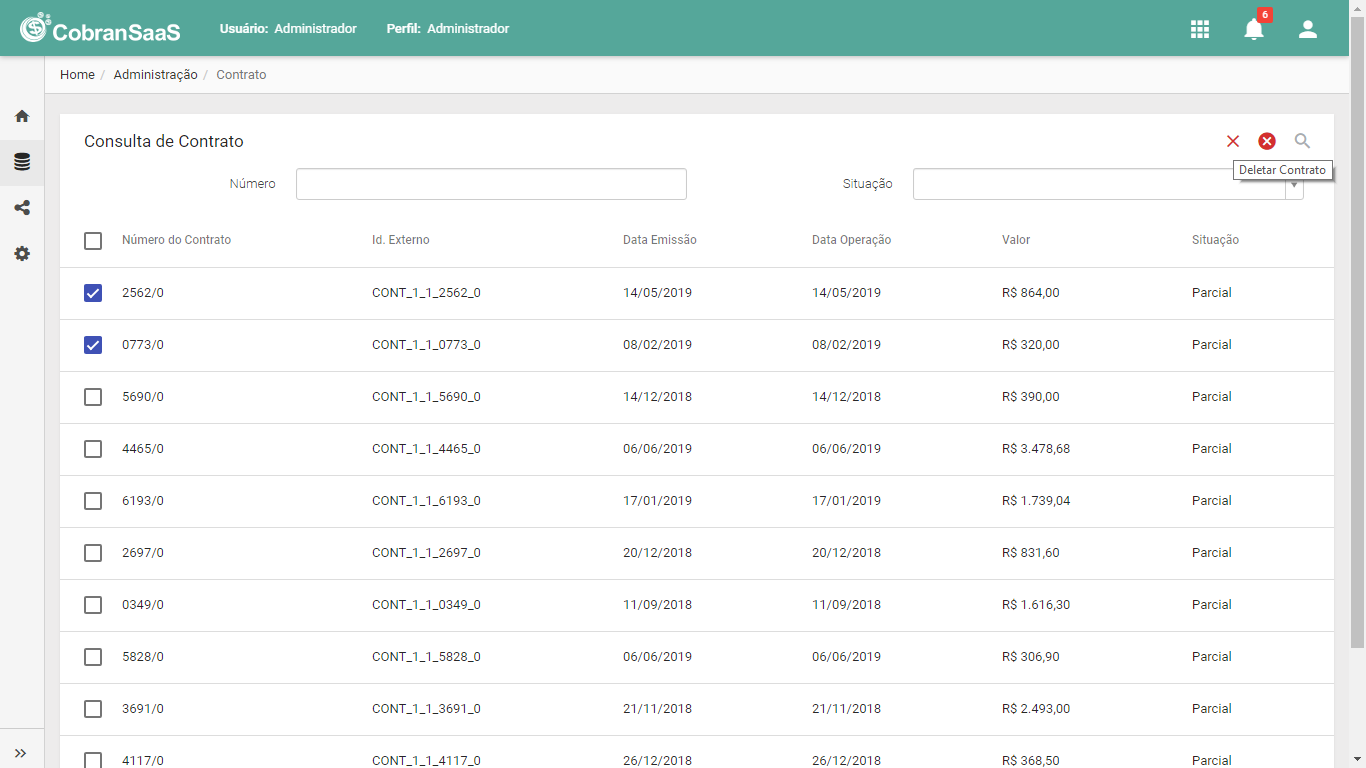Select CONT_1_1_0773_0 external id
This screenshot has height=768, width=1366.
(426, 345)
